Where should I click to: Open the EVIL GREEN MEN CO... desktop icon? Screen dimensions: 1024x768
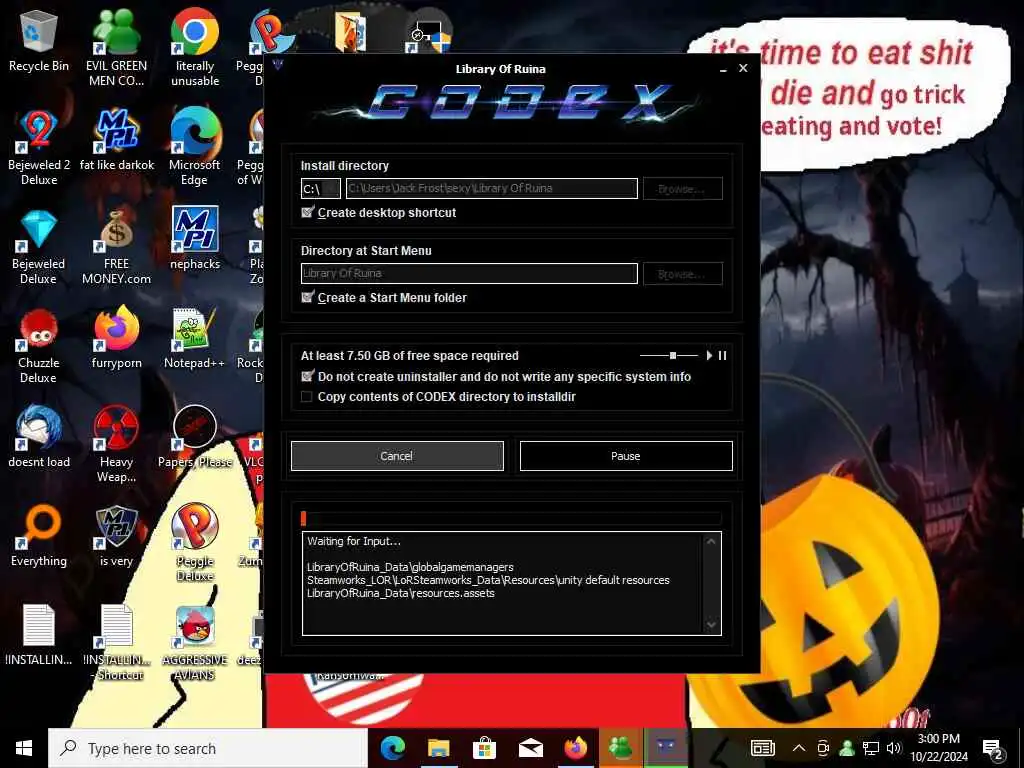click(116, 48)
